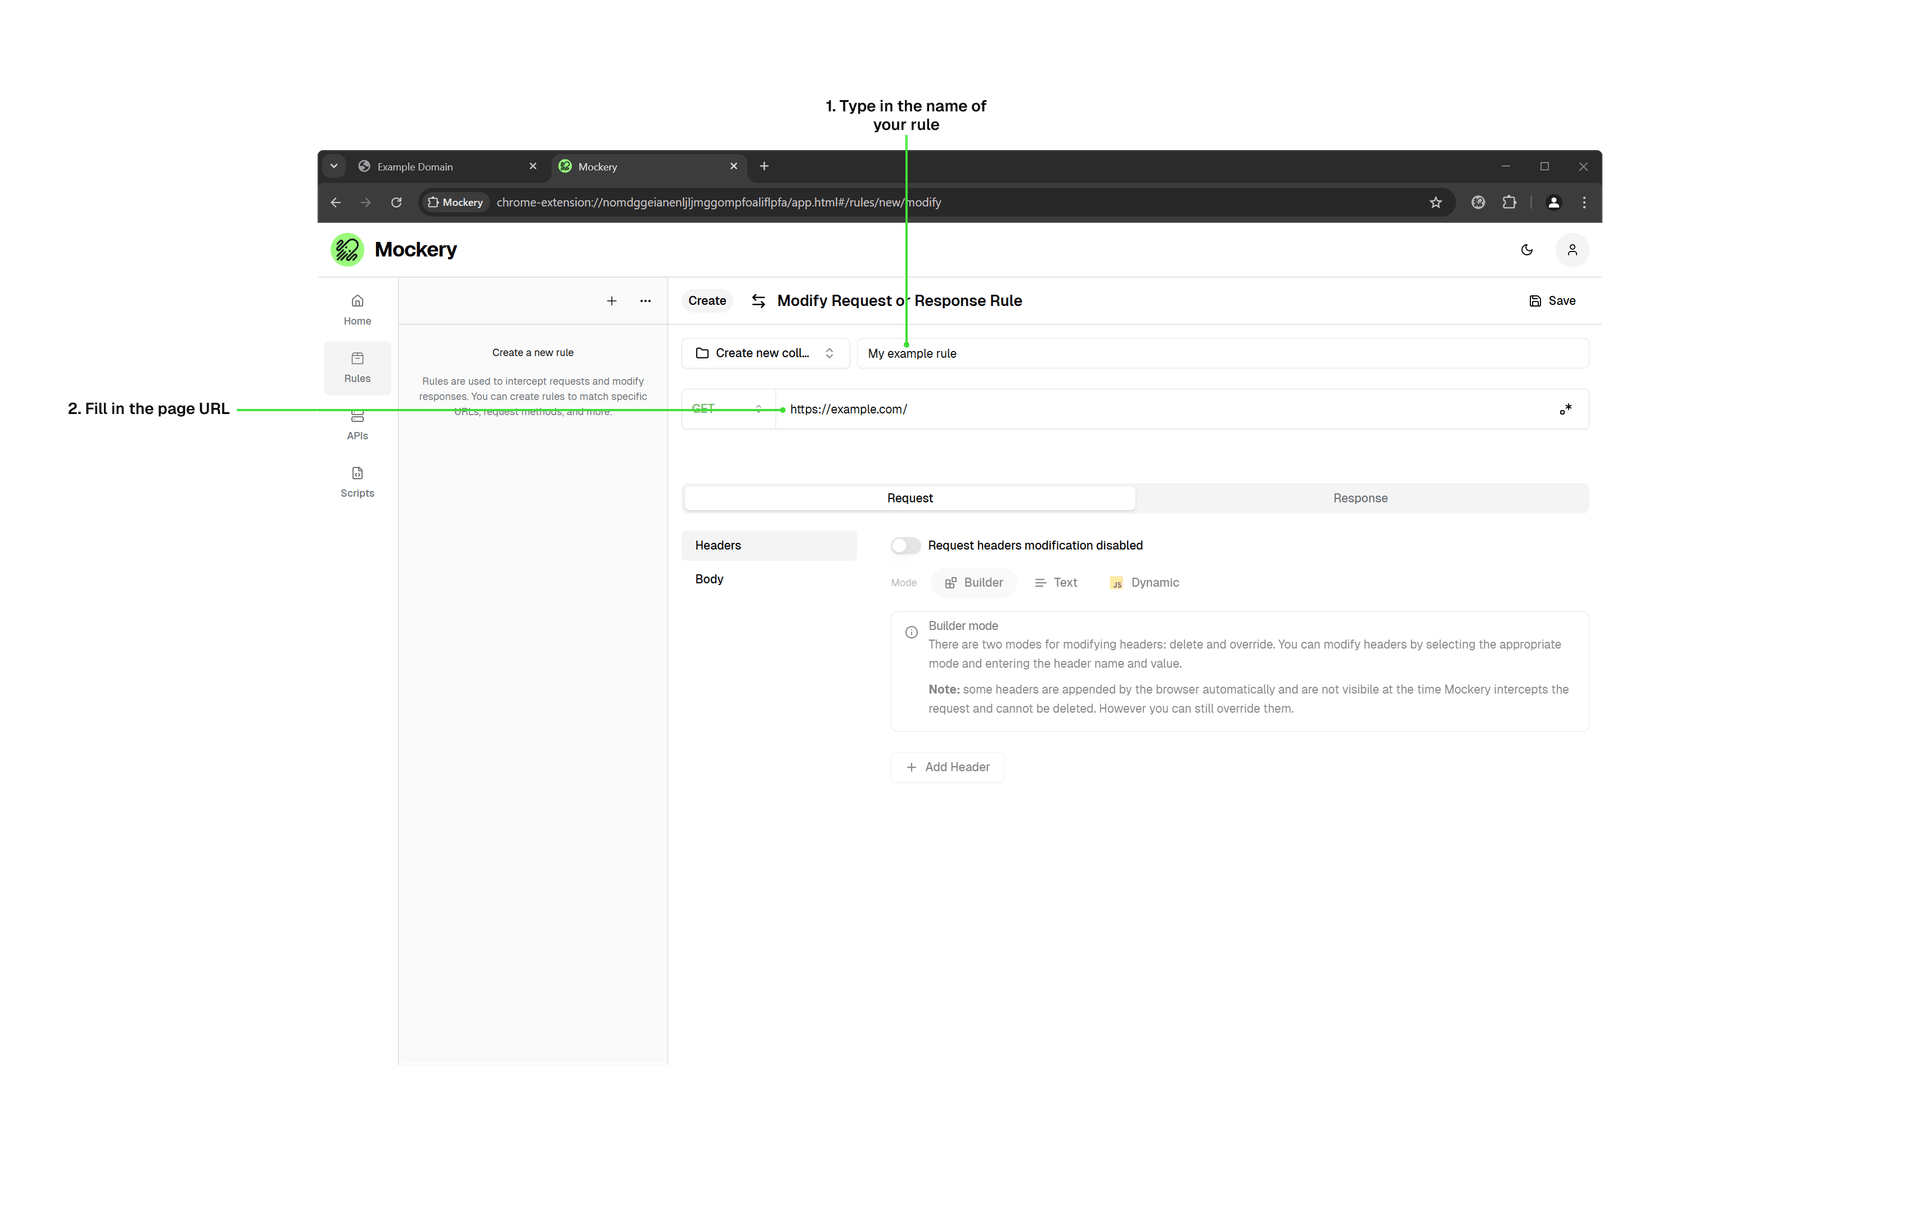Click the dark mode toggle icon
Viewport: 1920px width, 1215px height.
[1527, 249]
